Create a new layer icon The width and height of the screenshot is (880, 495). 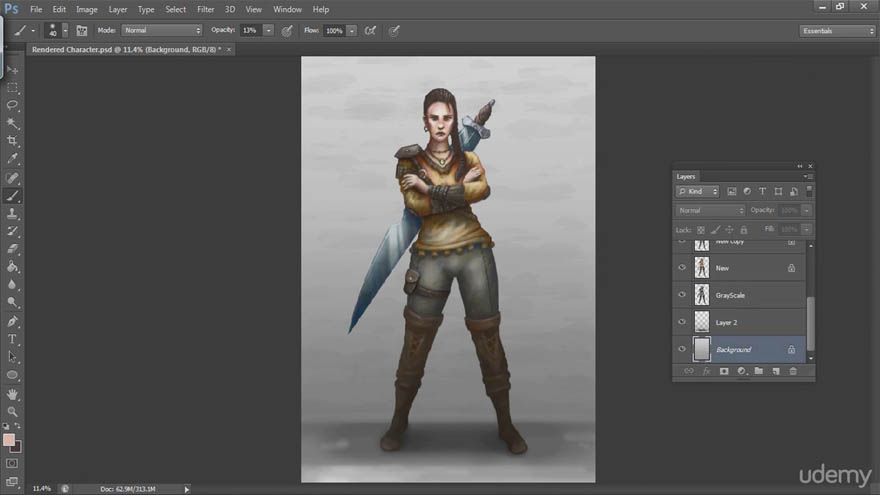tap(776, 371)
